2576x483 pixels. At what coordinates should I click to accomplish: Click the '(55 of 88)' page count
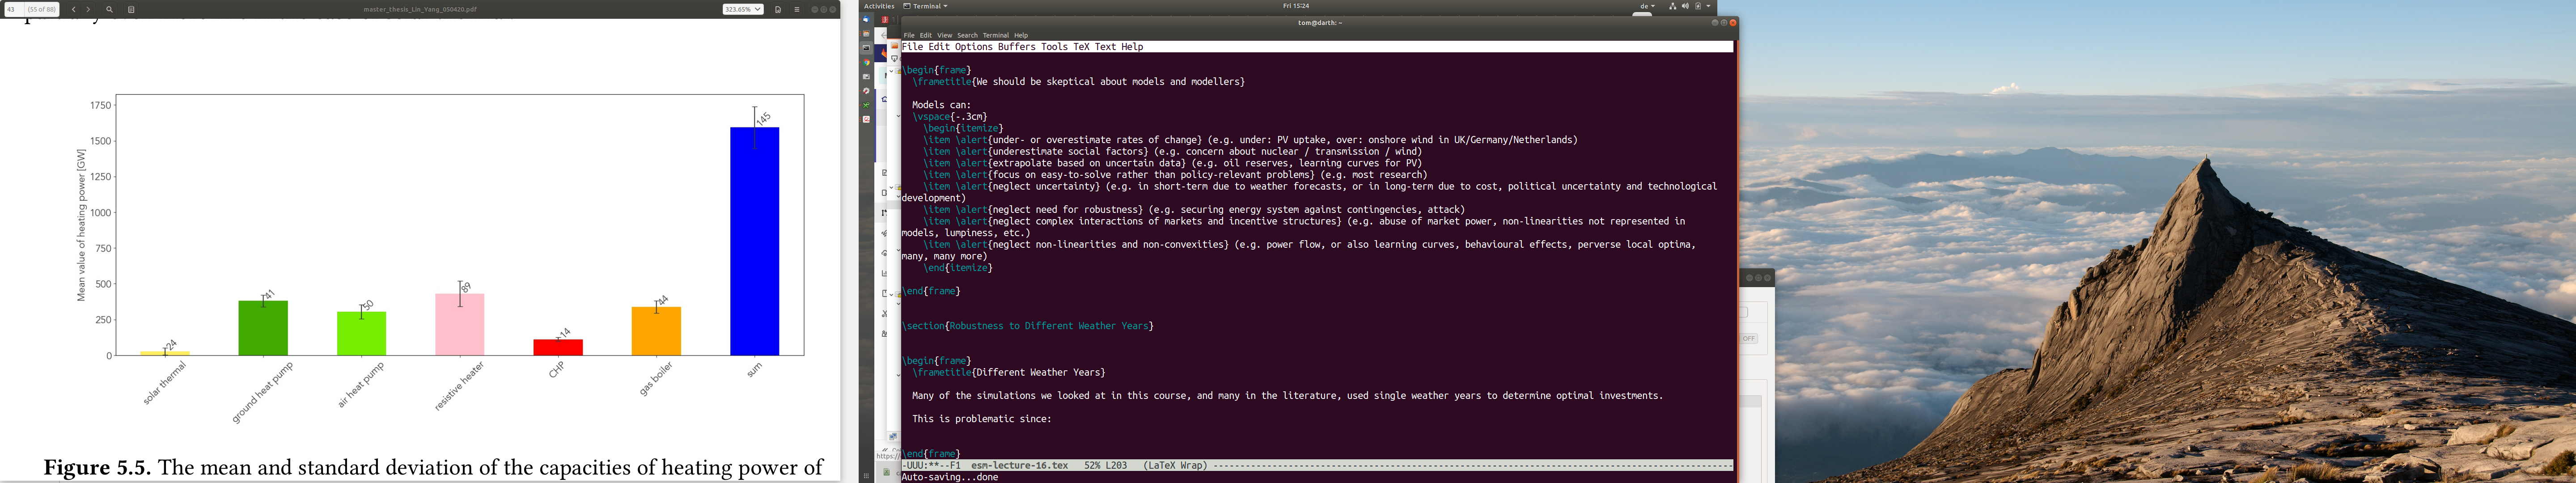[41, 9]
